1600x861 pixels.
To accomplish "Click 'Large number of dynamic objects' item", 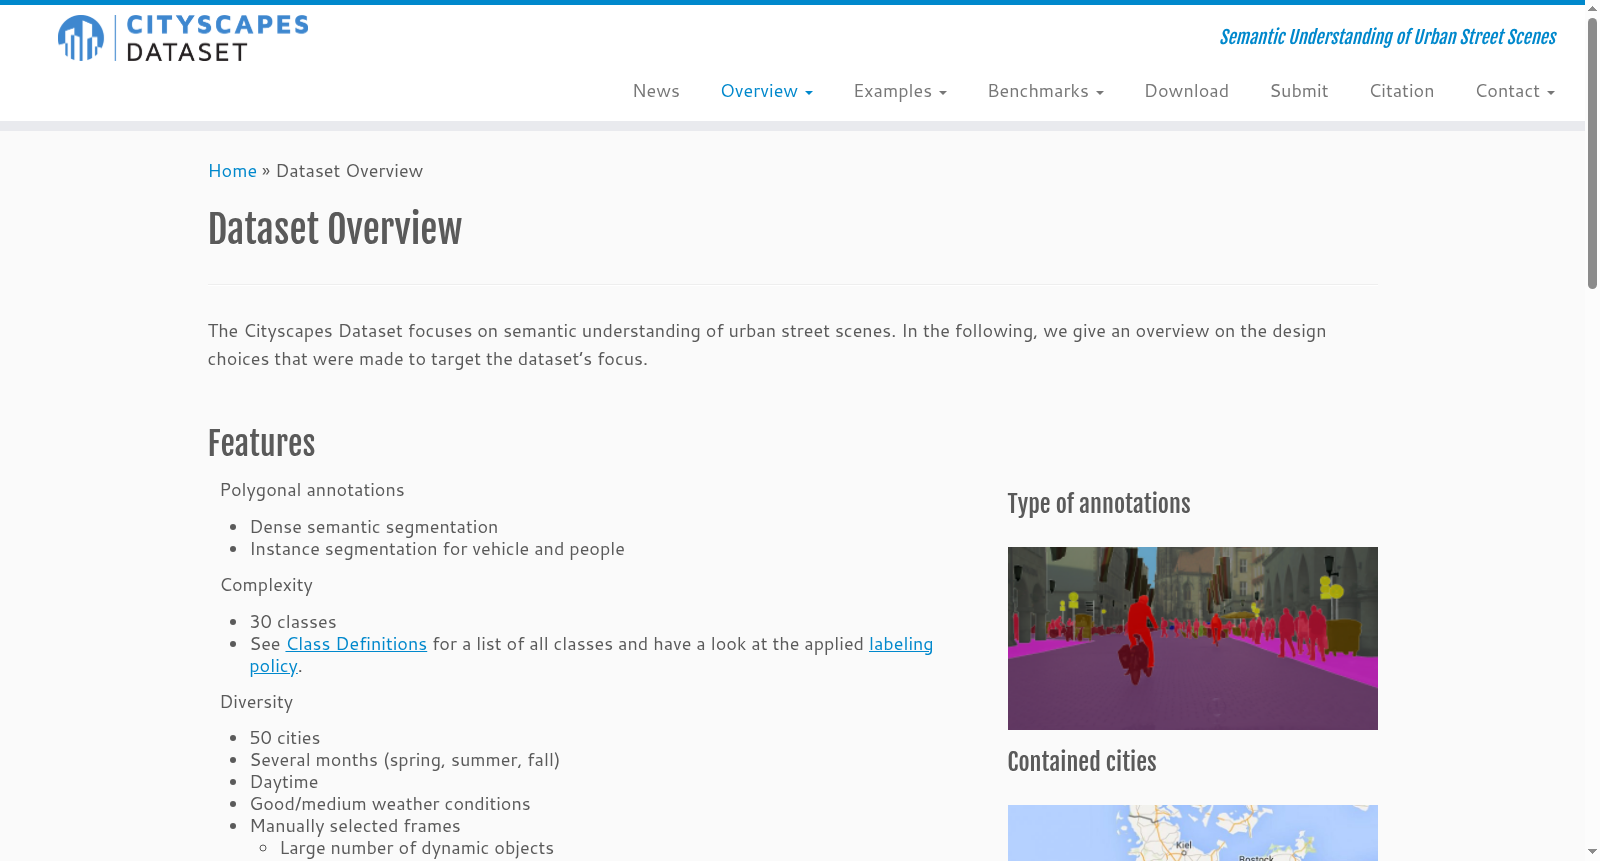I will point(417,848).
